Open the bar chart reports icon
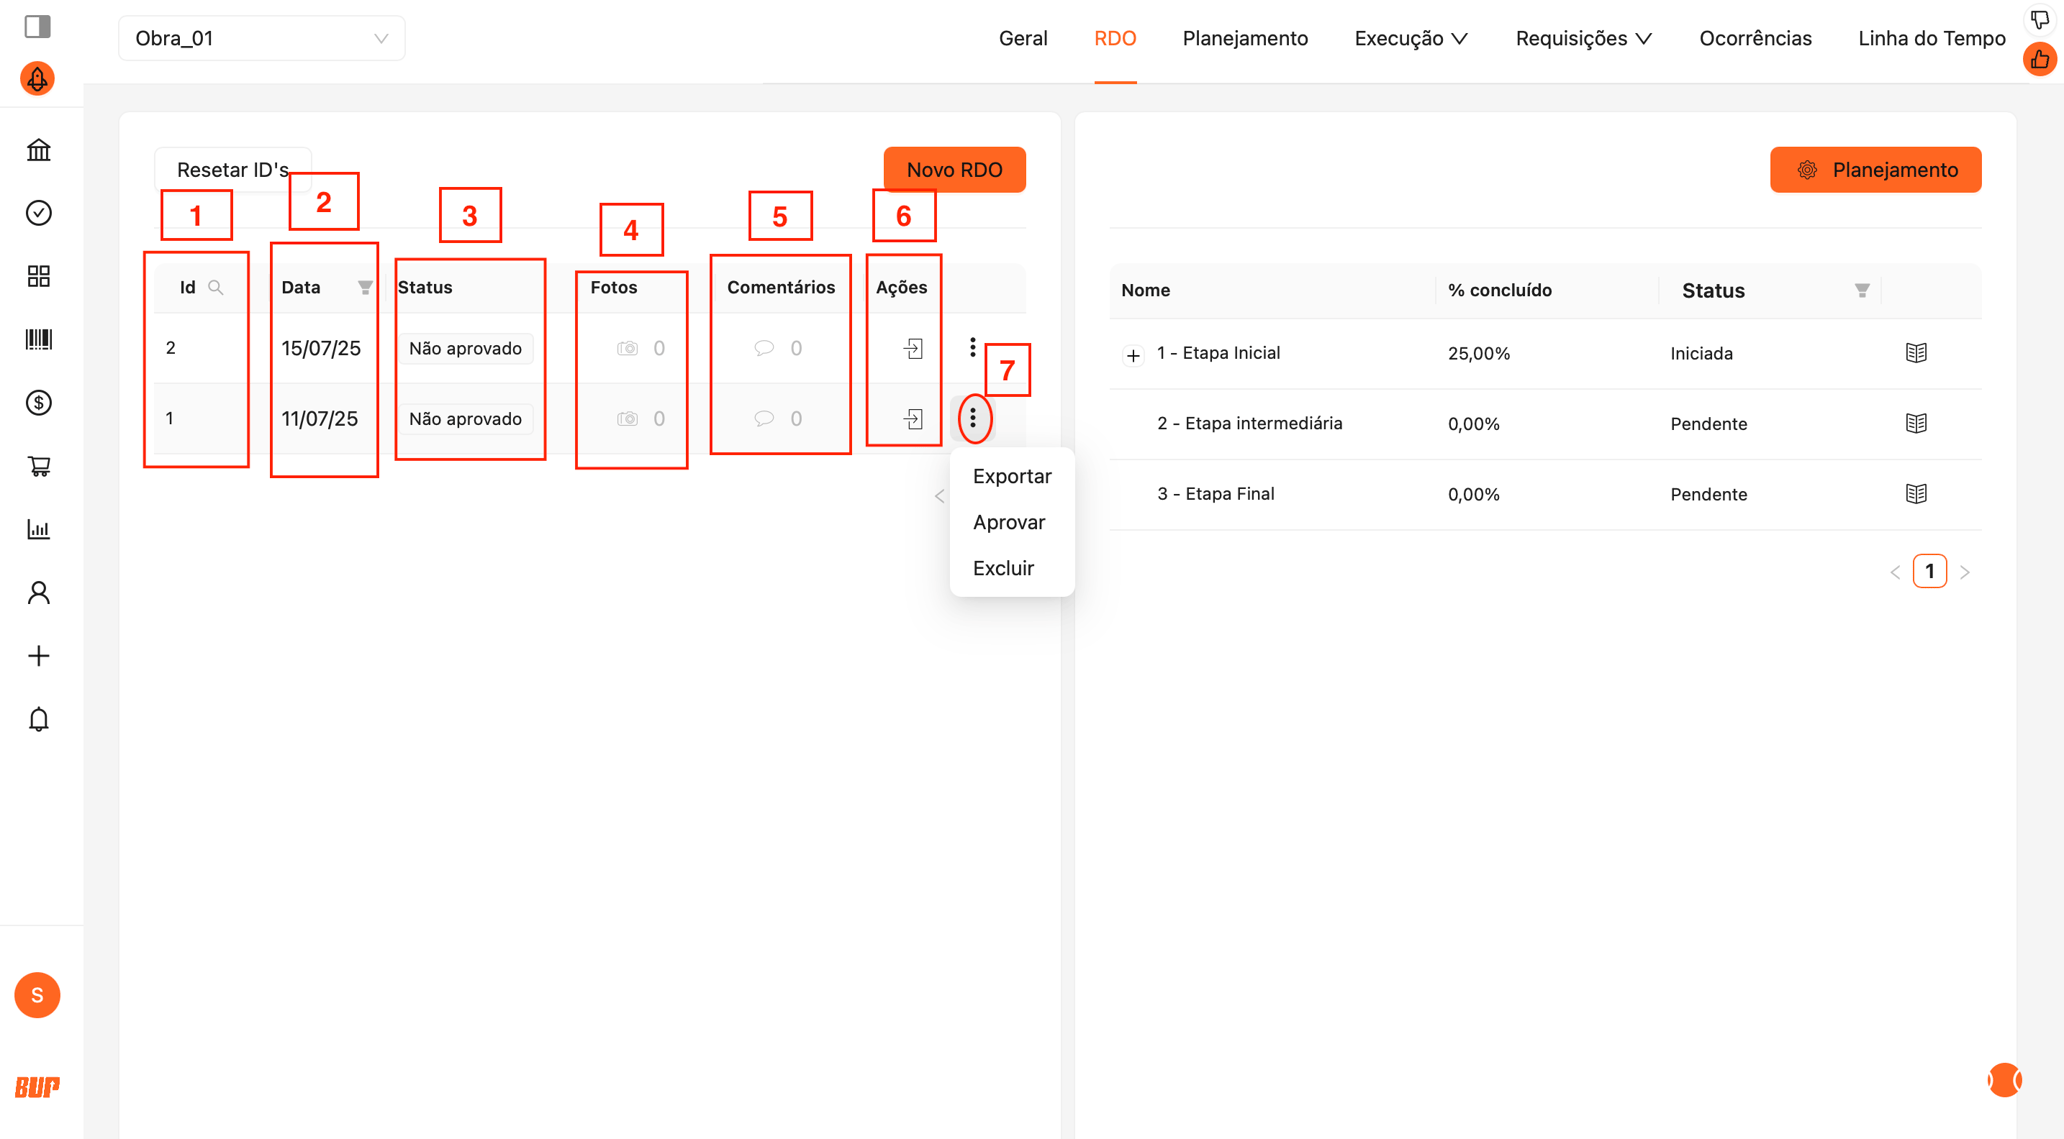This screenshot has height=1139, width=2064. [x=38, y=529]
